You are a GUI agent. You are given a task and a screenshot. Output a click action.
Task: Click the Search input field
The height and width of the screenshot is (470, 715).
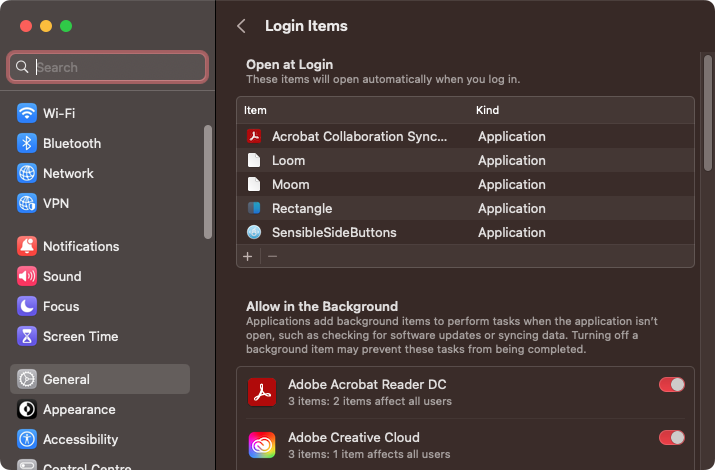[108, 67]
